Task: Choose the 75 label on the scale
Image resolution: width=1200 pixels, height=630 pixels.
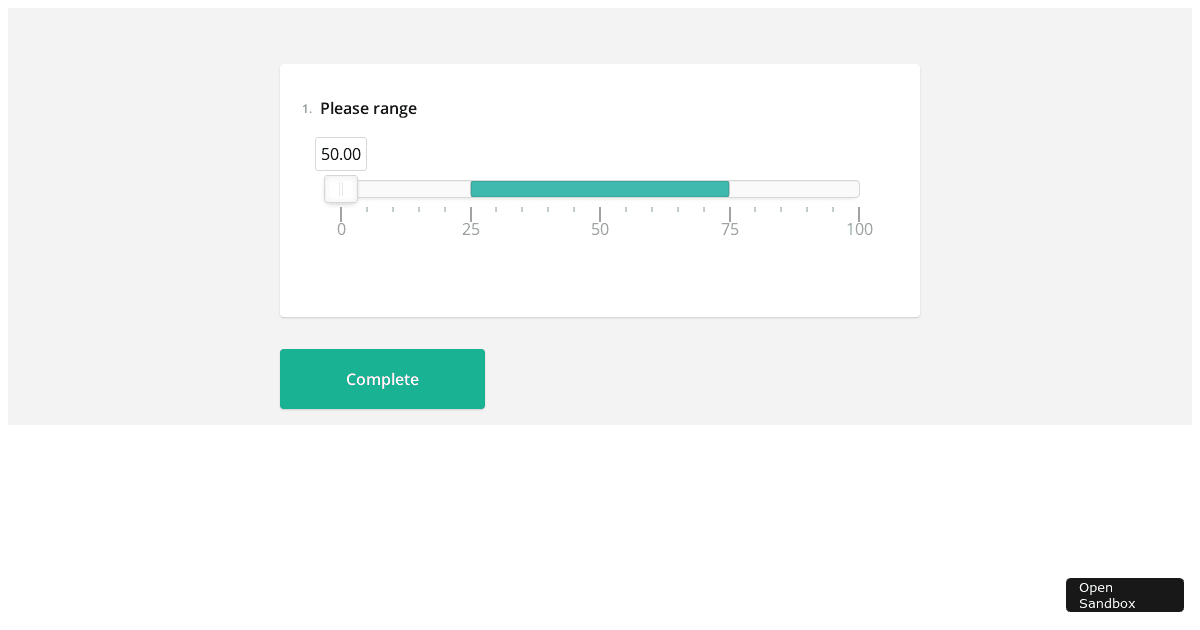Action: pos(730,230)
